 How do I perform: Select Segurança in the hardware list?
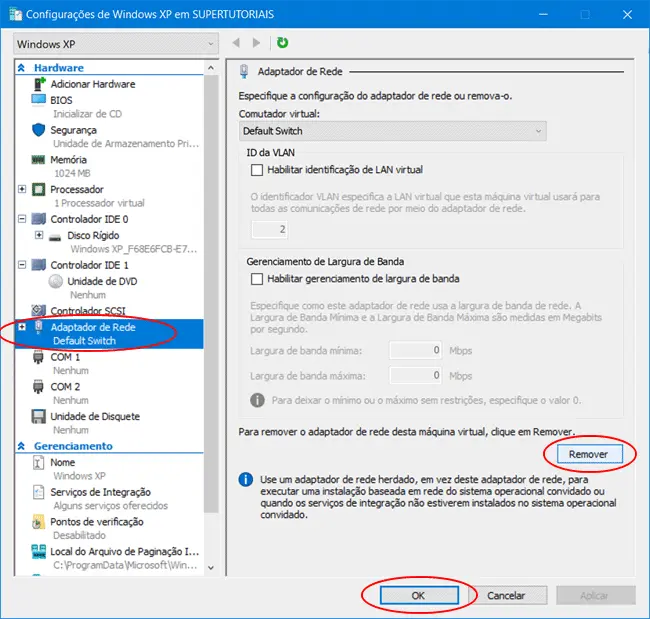73,130
